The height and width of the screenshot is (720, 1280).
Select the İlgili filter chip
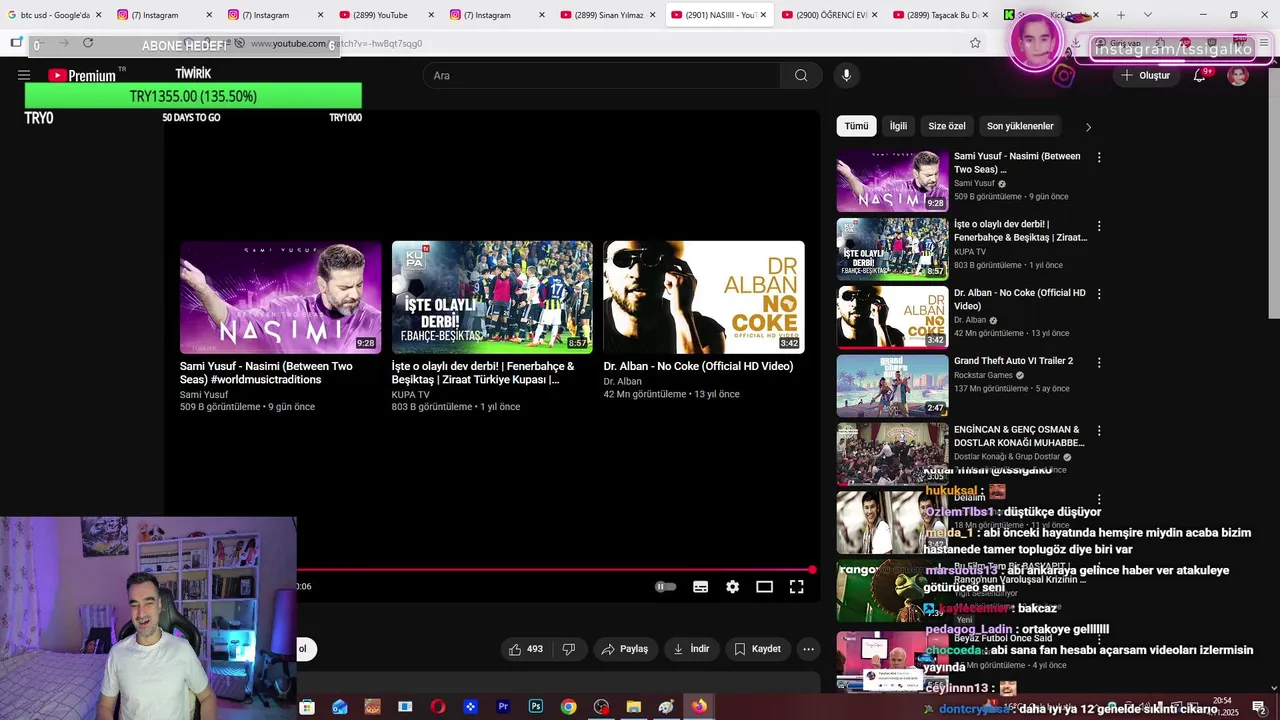click(898, 126)
